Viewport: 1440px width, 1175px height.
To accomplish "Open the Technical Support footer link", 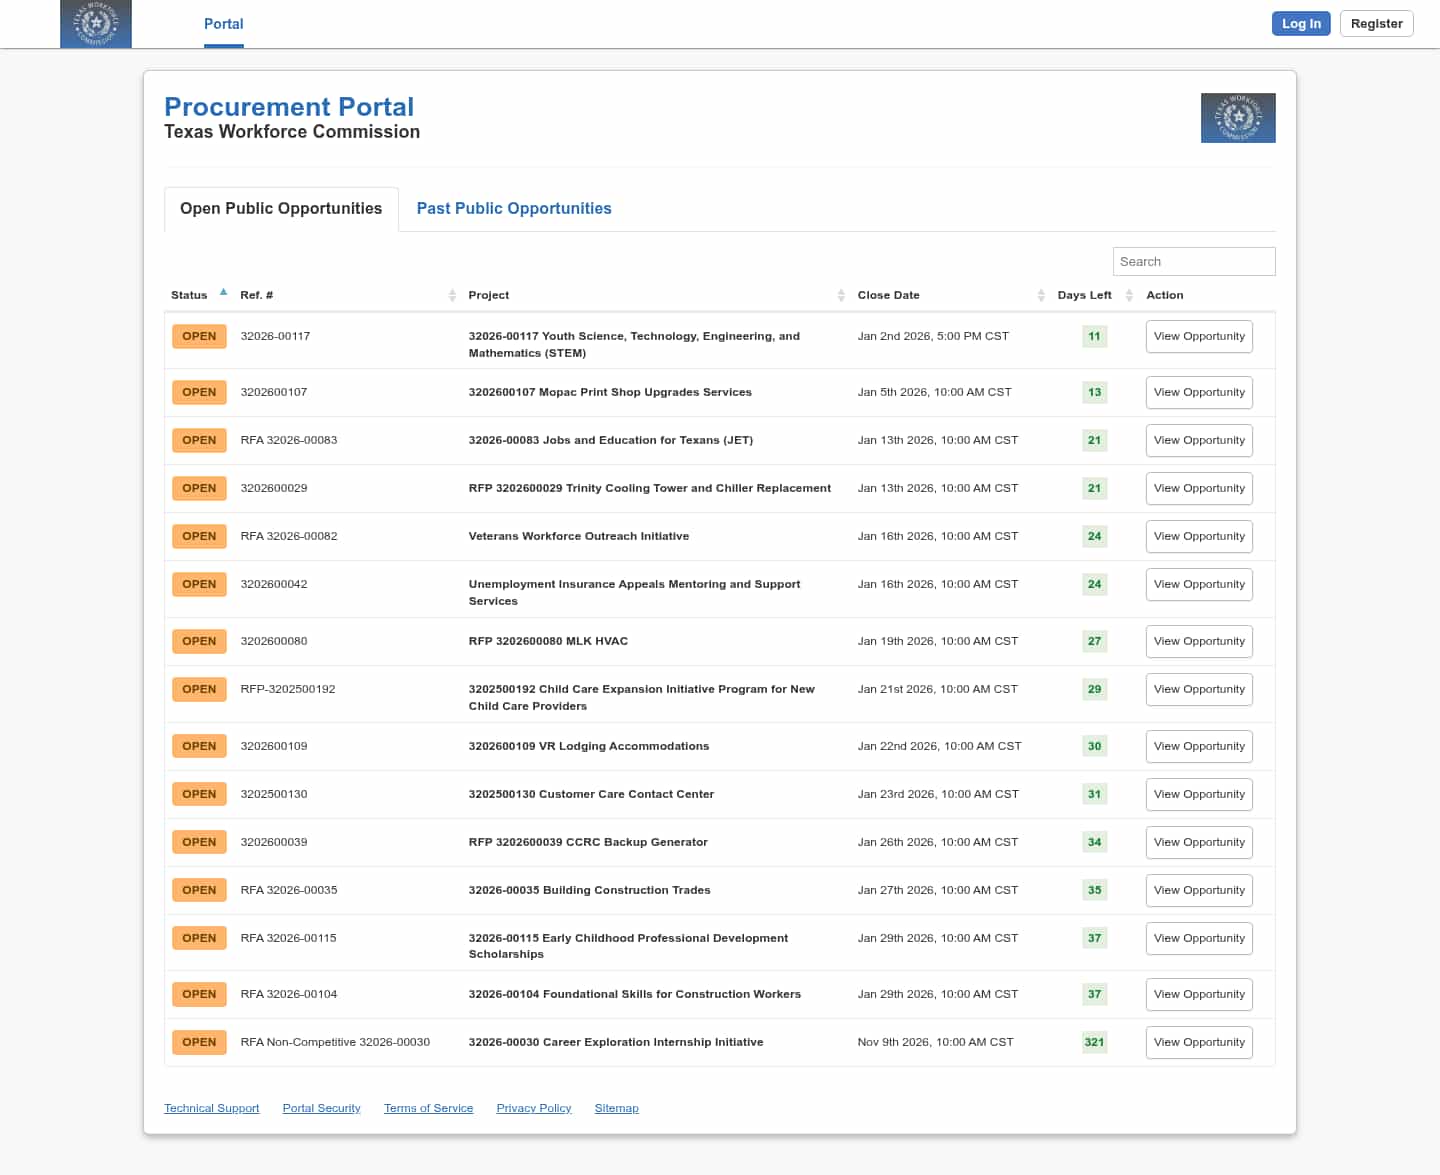I will pyautogui.click(x=211, y=1108).
